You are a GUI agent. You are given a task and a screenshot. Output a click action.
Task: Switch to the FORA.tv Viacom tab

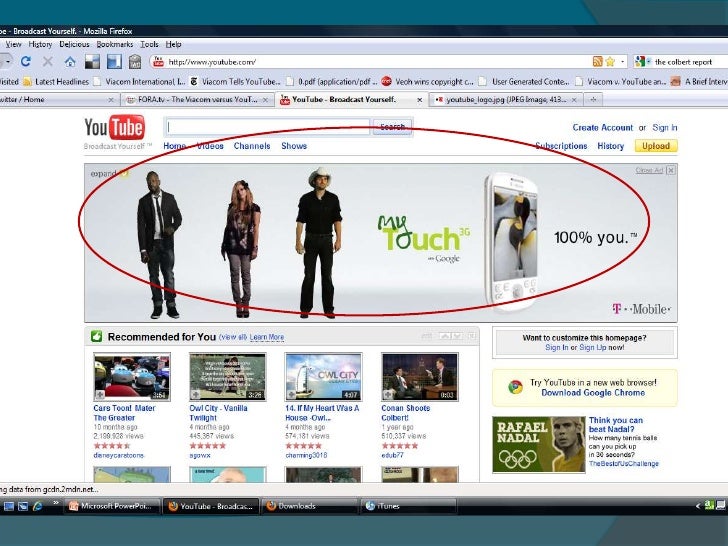[x=197, y=100]
